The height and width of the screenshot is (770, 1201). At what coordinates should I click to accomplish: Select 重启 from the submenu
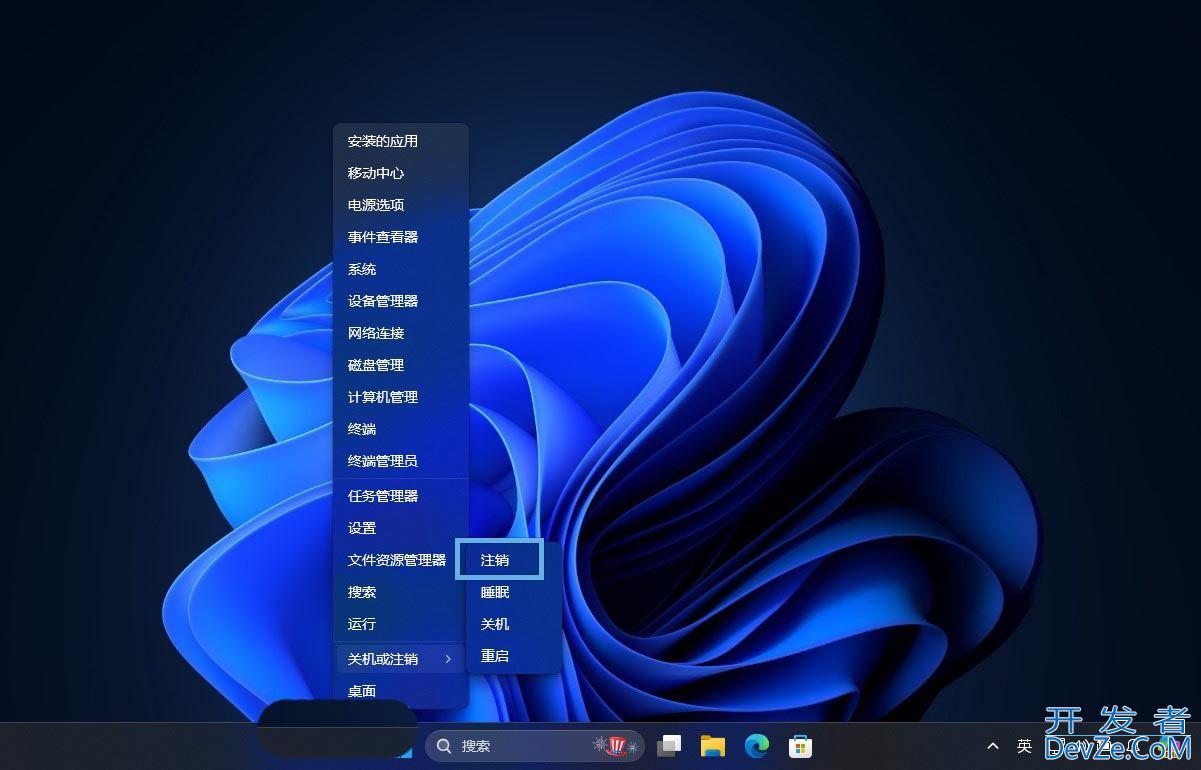(513, 656)
